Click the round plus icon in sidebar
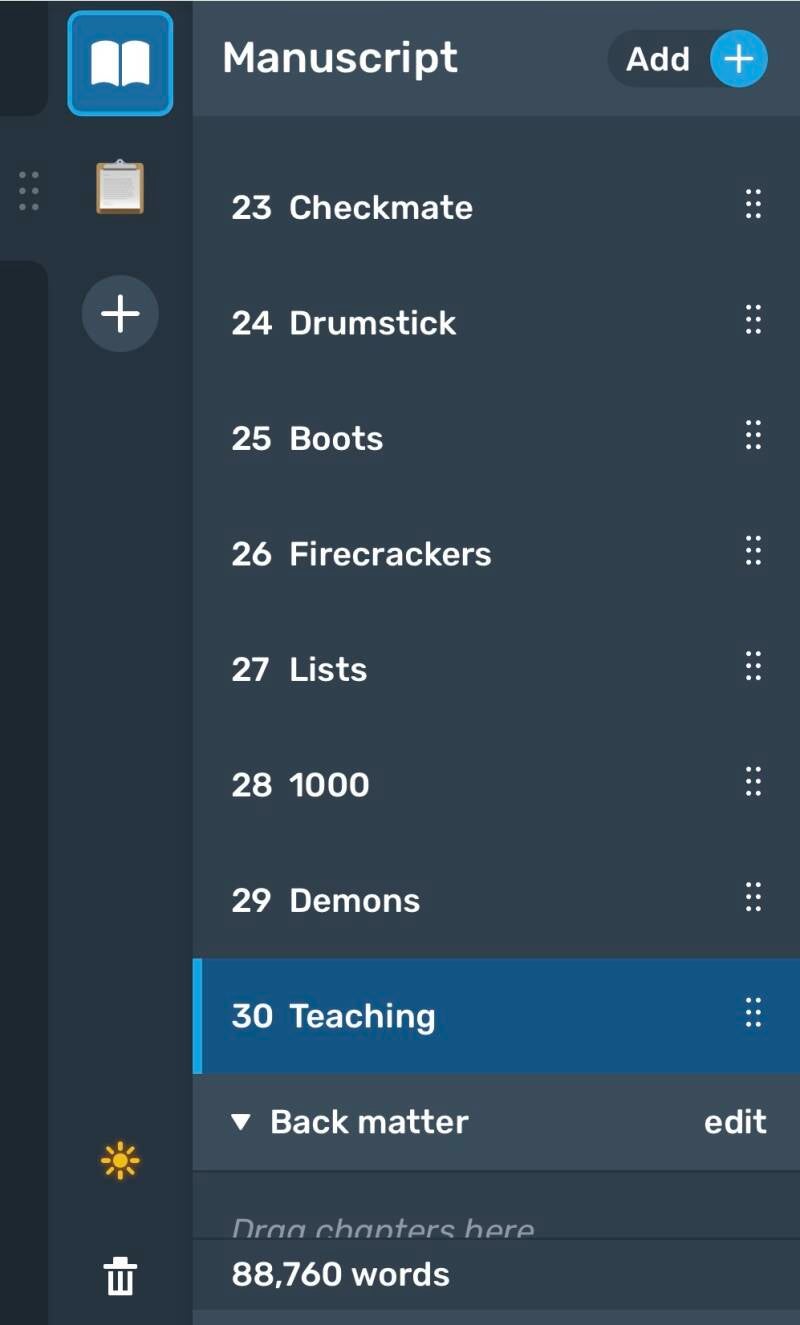The image size is (800, 1325). pos(120,314)
